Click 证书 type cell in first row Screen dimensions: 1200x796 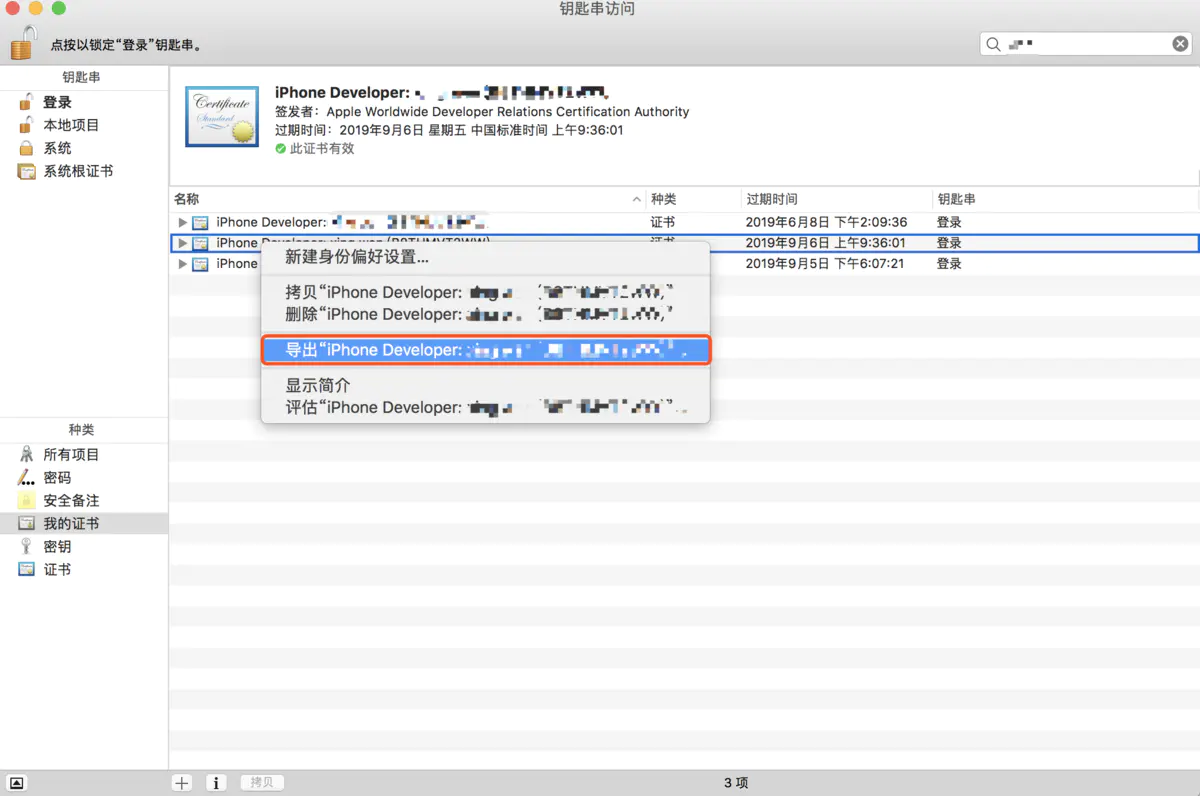pyautogui.click(x=662, y=222)
